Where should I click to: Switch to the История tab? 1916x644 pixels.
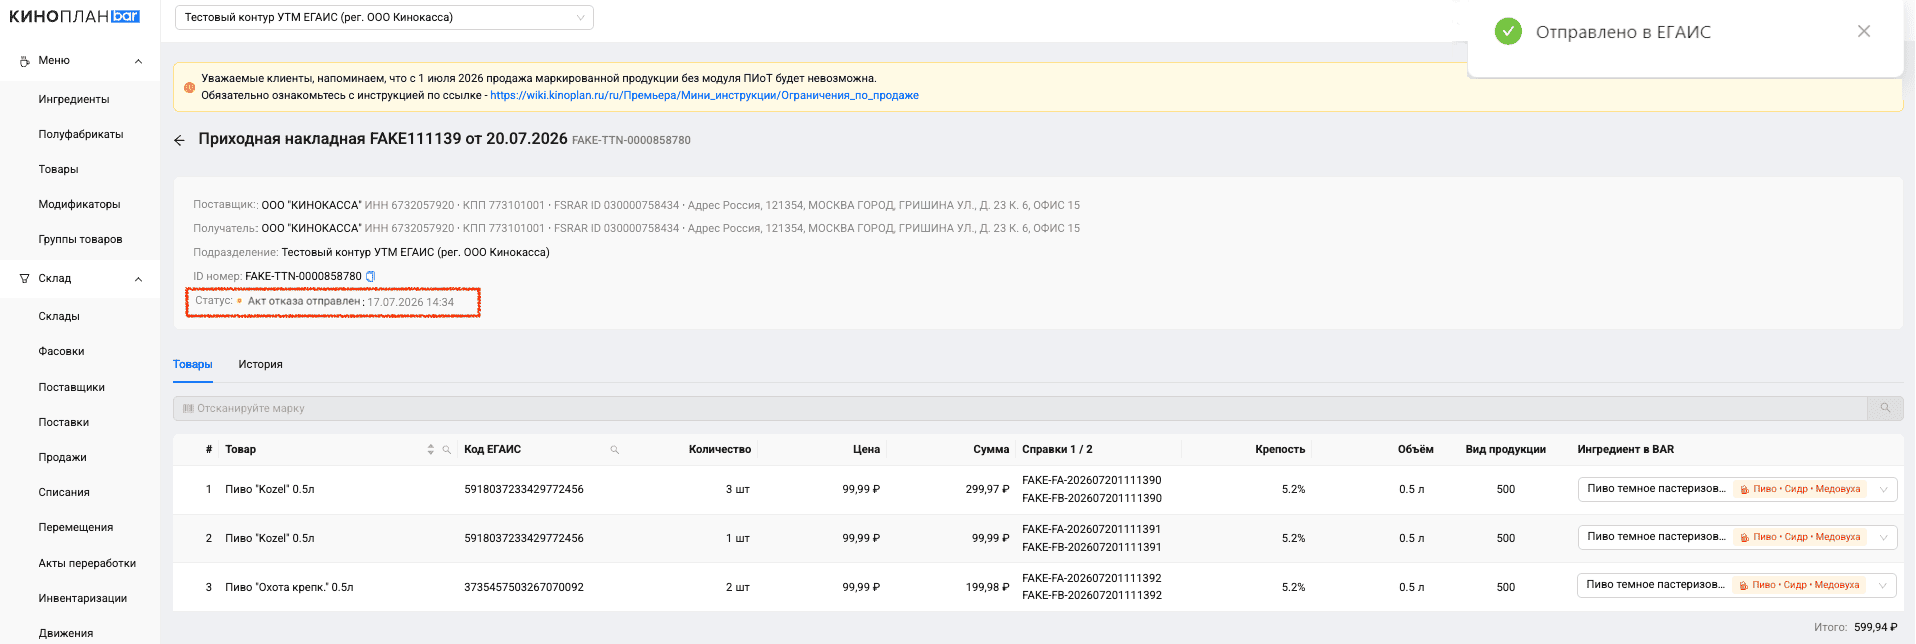260,364
